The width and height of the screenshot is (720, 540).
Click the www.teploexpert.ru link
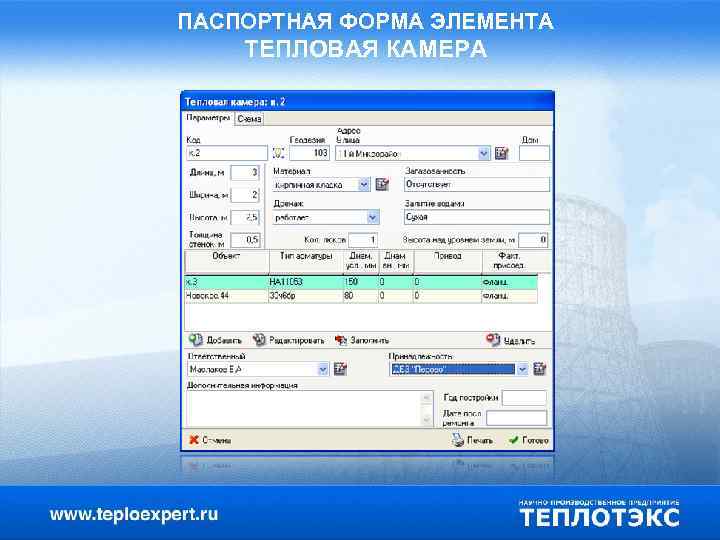coord(134,514)
